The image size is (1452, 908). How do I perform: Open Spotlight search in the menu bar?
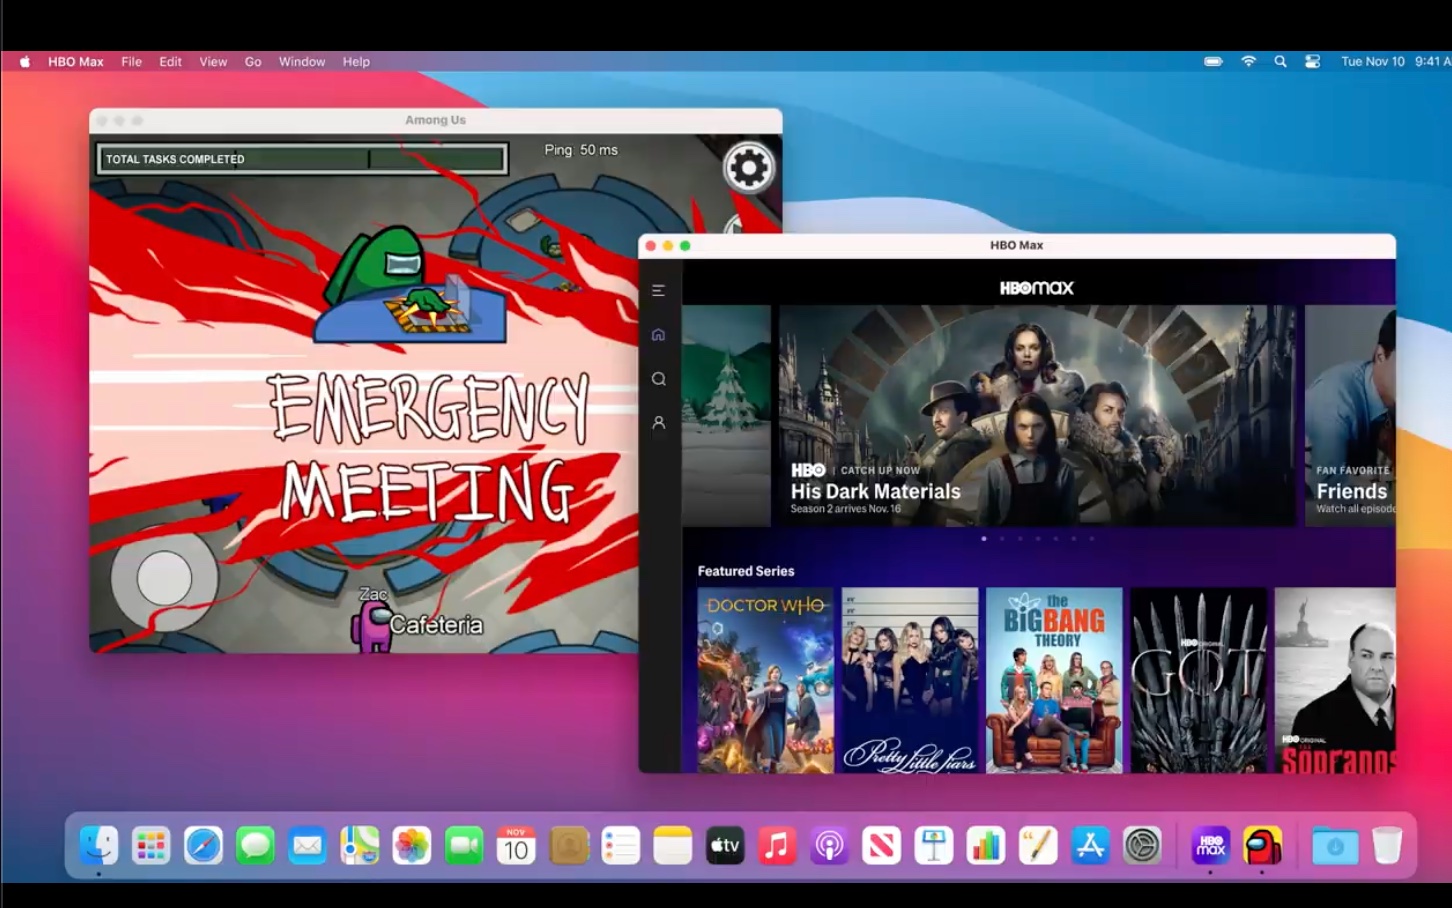point(1280,61)
